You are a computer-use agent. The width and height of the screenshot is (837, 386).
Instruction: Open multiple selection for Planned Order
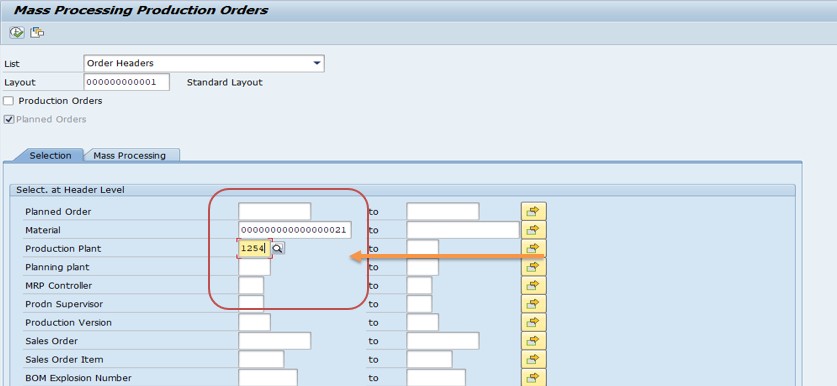tap(533, 211)
